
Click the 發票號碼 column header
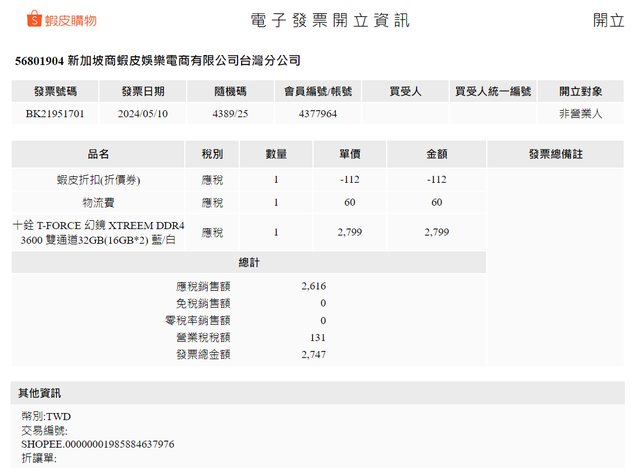point(55,92)
